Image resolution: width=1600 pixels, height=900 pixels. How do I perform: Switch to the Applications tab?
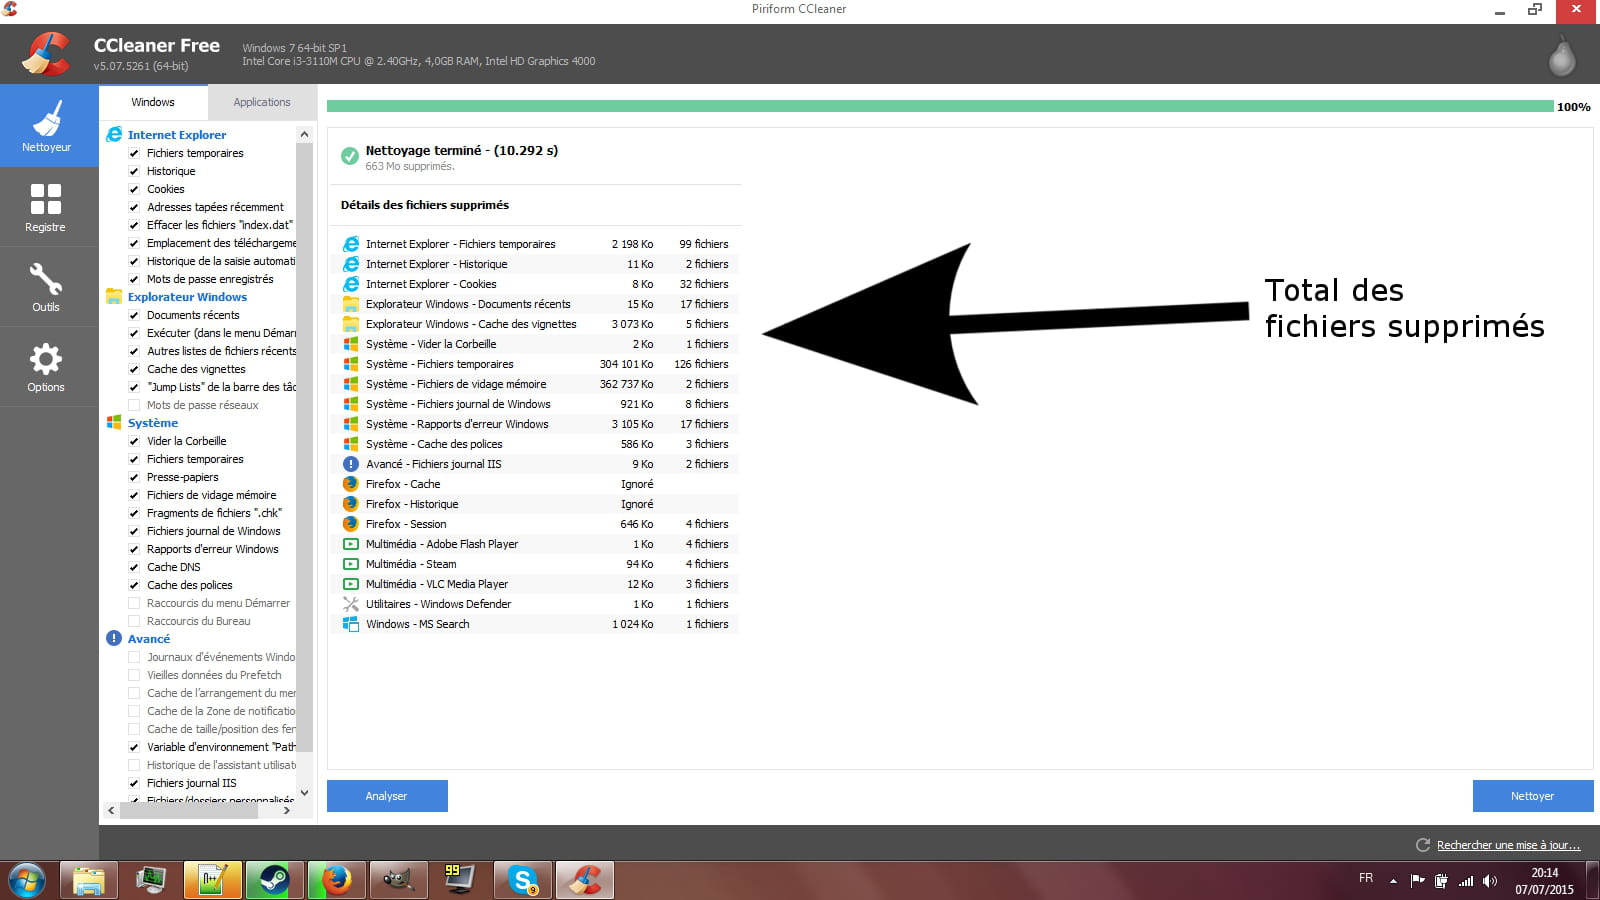click(261, 102)
